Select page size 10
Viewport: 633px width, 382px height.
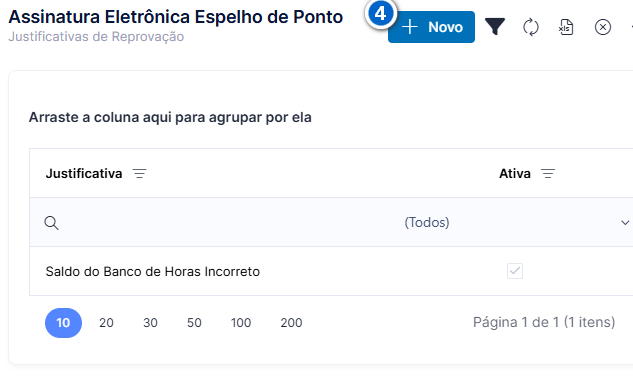tap(63, 323)
